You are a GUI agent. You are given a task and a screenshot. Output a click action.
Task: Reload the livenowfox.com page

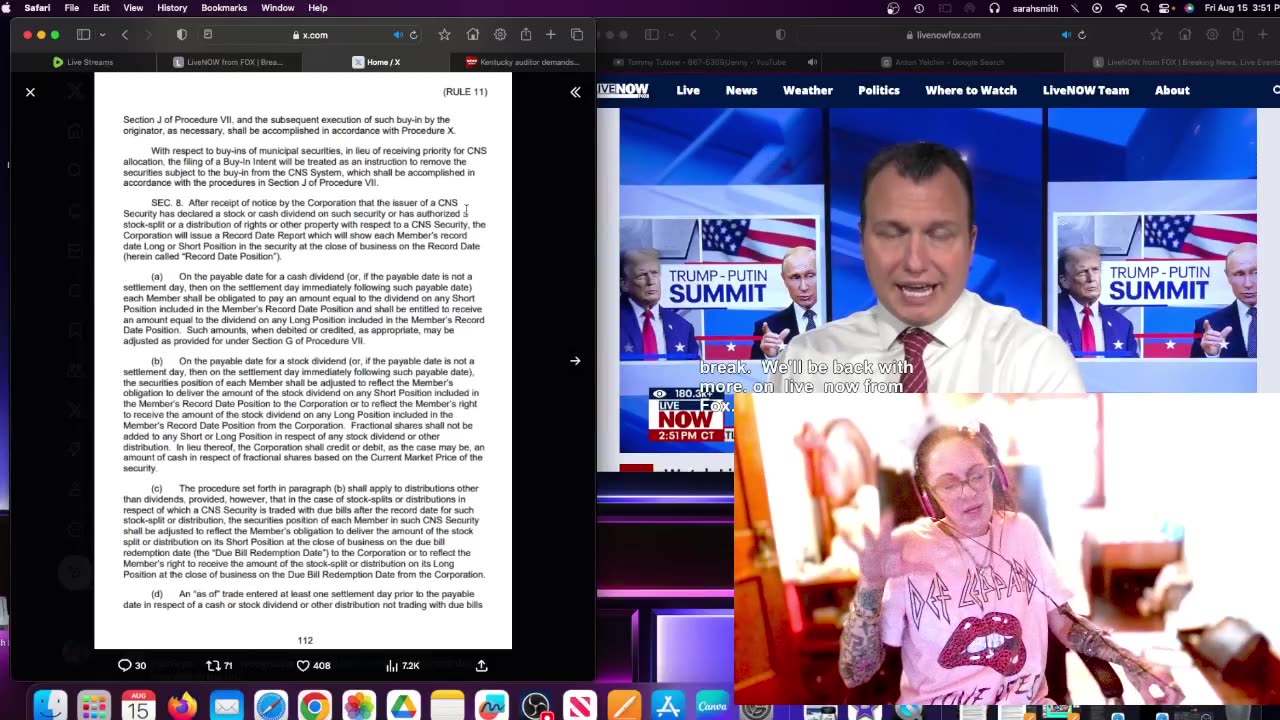point(1082,35)
